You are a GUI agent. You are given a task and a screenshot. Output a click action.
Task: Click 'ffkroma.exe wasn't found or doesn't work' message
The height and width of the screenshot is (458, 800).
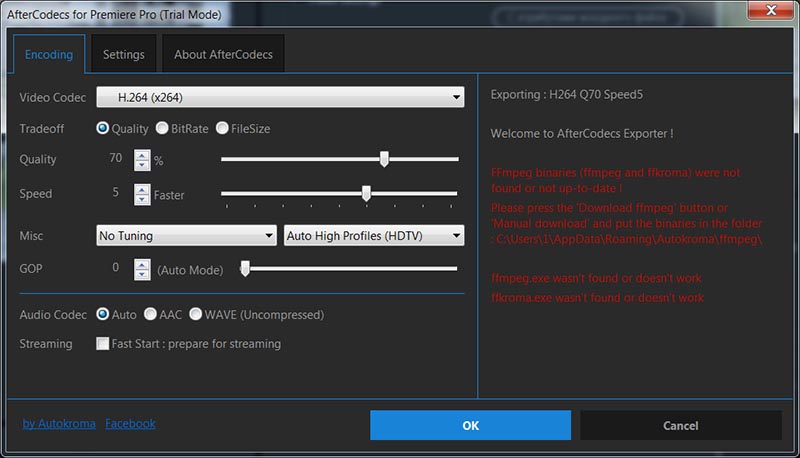coord(597,297)
